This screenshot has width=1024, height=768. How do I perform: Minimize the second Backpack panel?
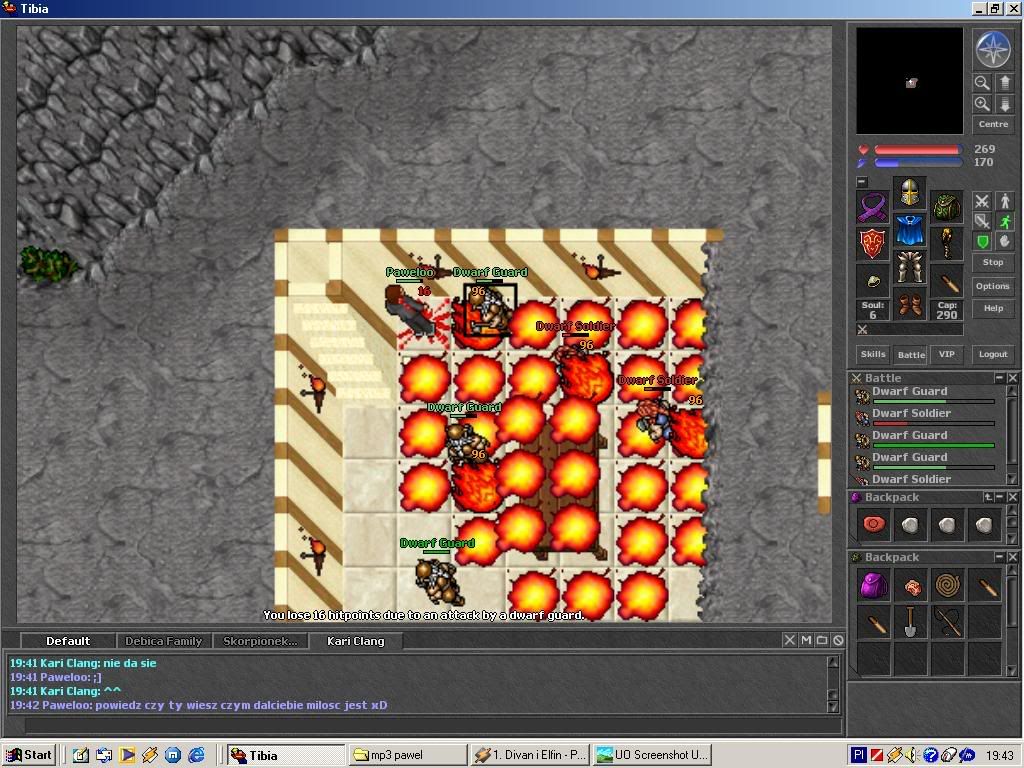pyautogui.click(x=999, y=557)
